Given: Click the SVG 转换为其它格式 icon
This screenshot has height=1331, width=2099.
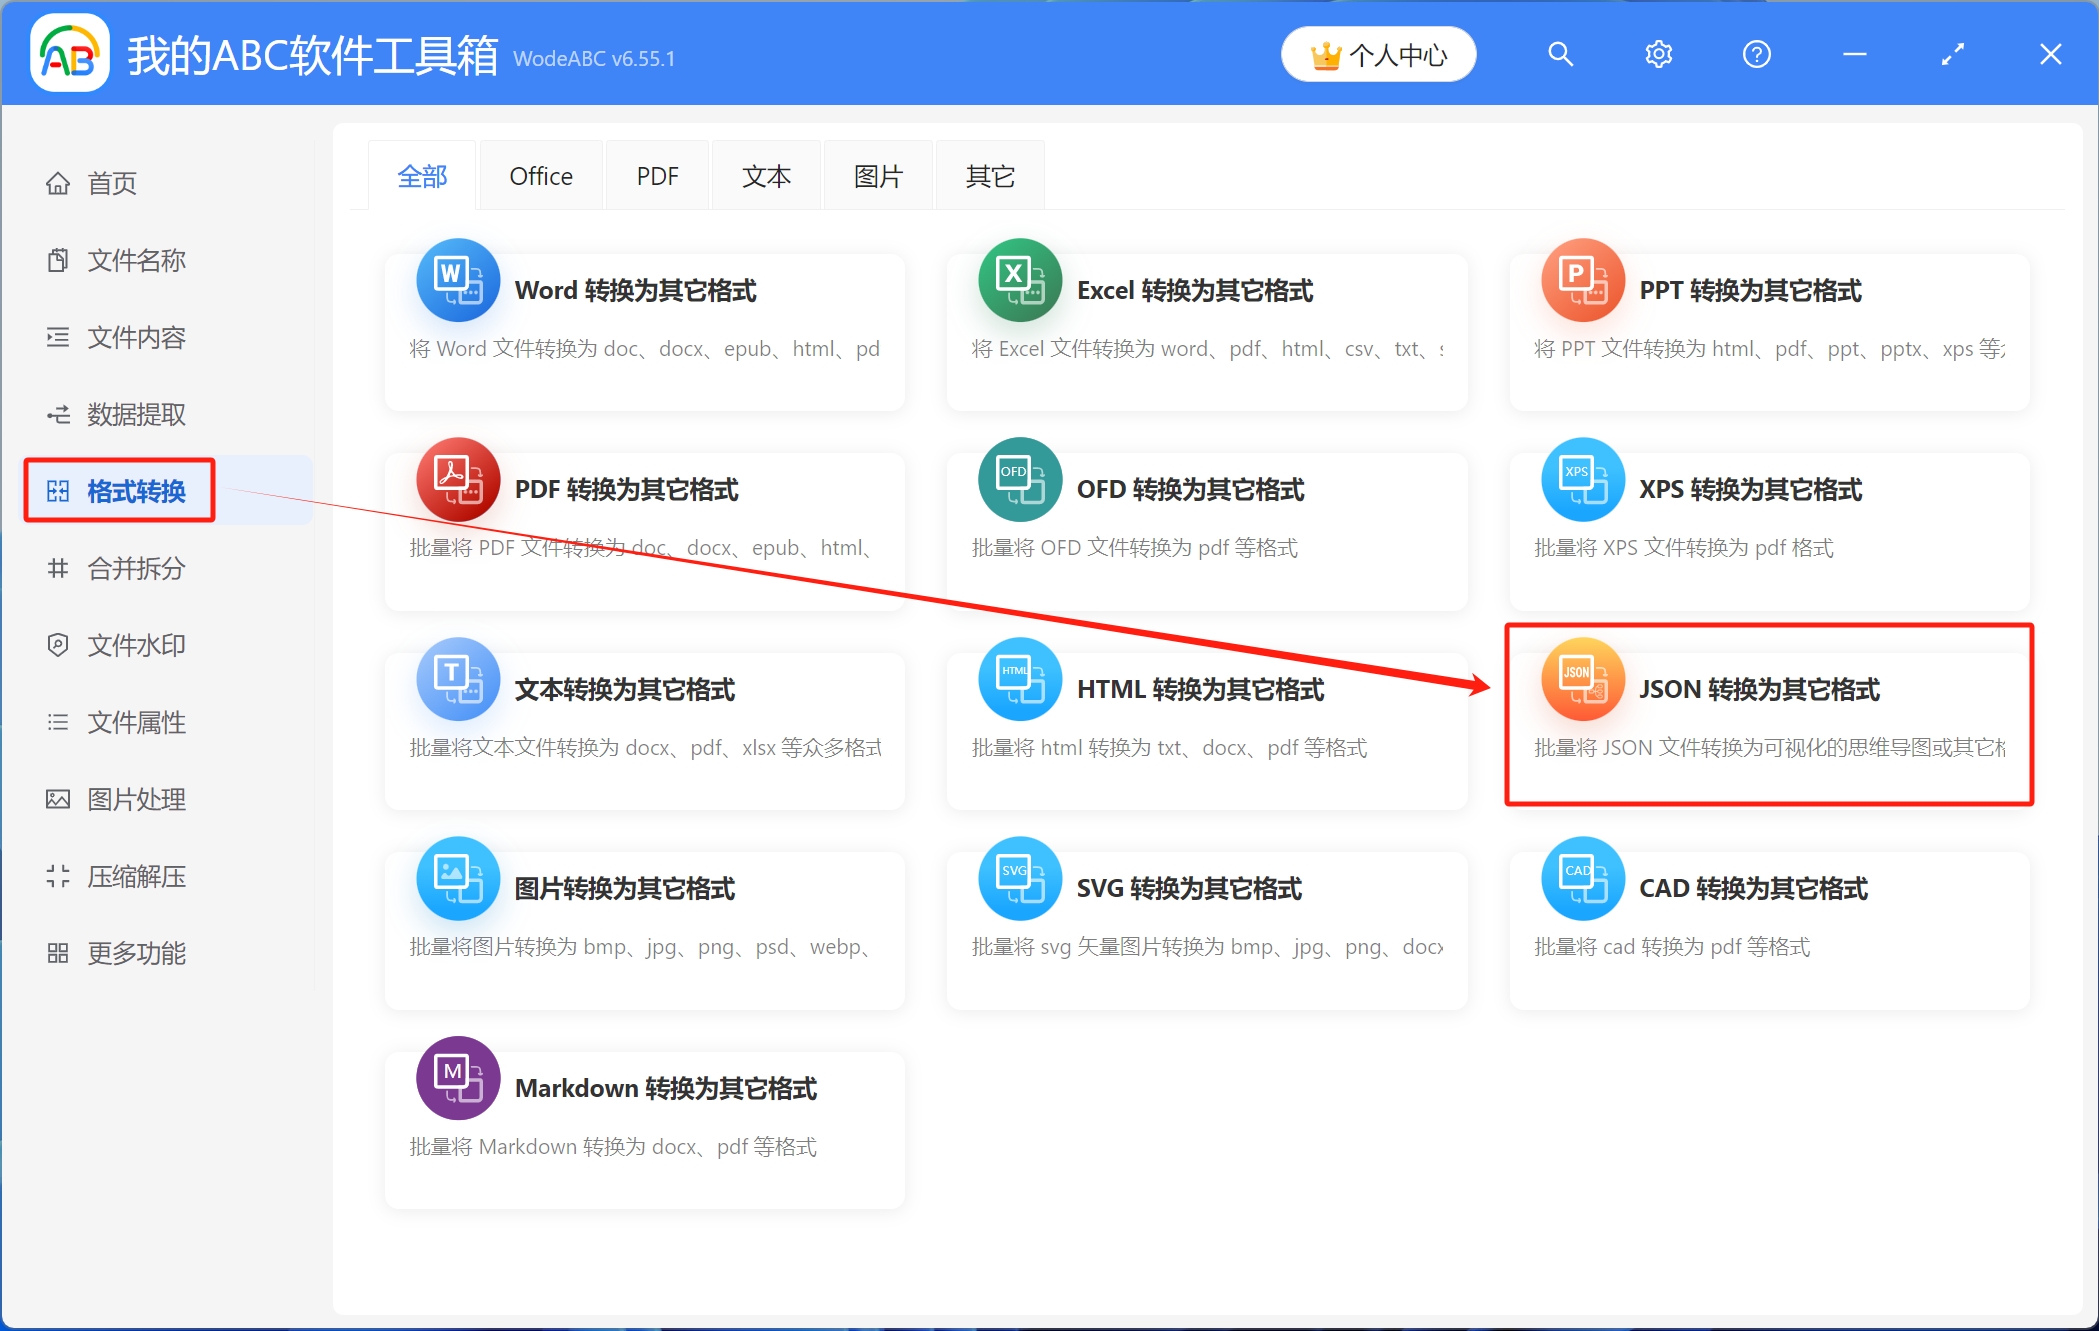Looking at the screenshot, I should (x=1019, y=879).
